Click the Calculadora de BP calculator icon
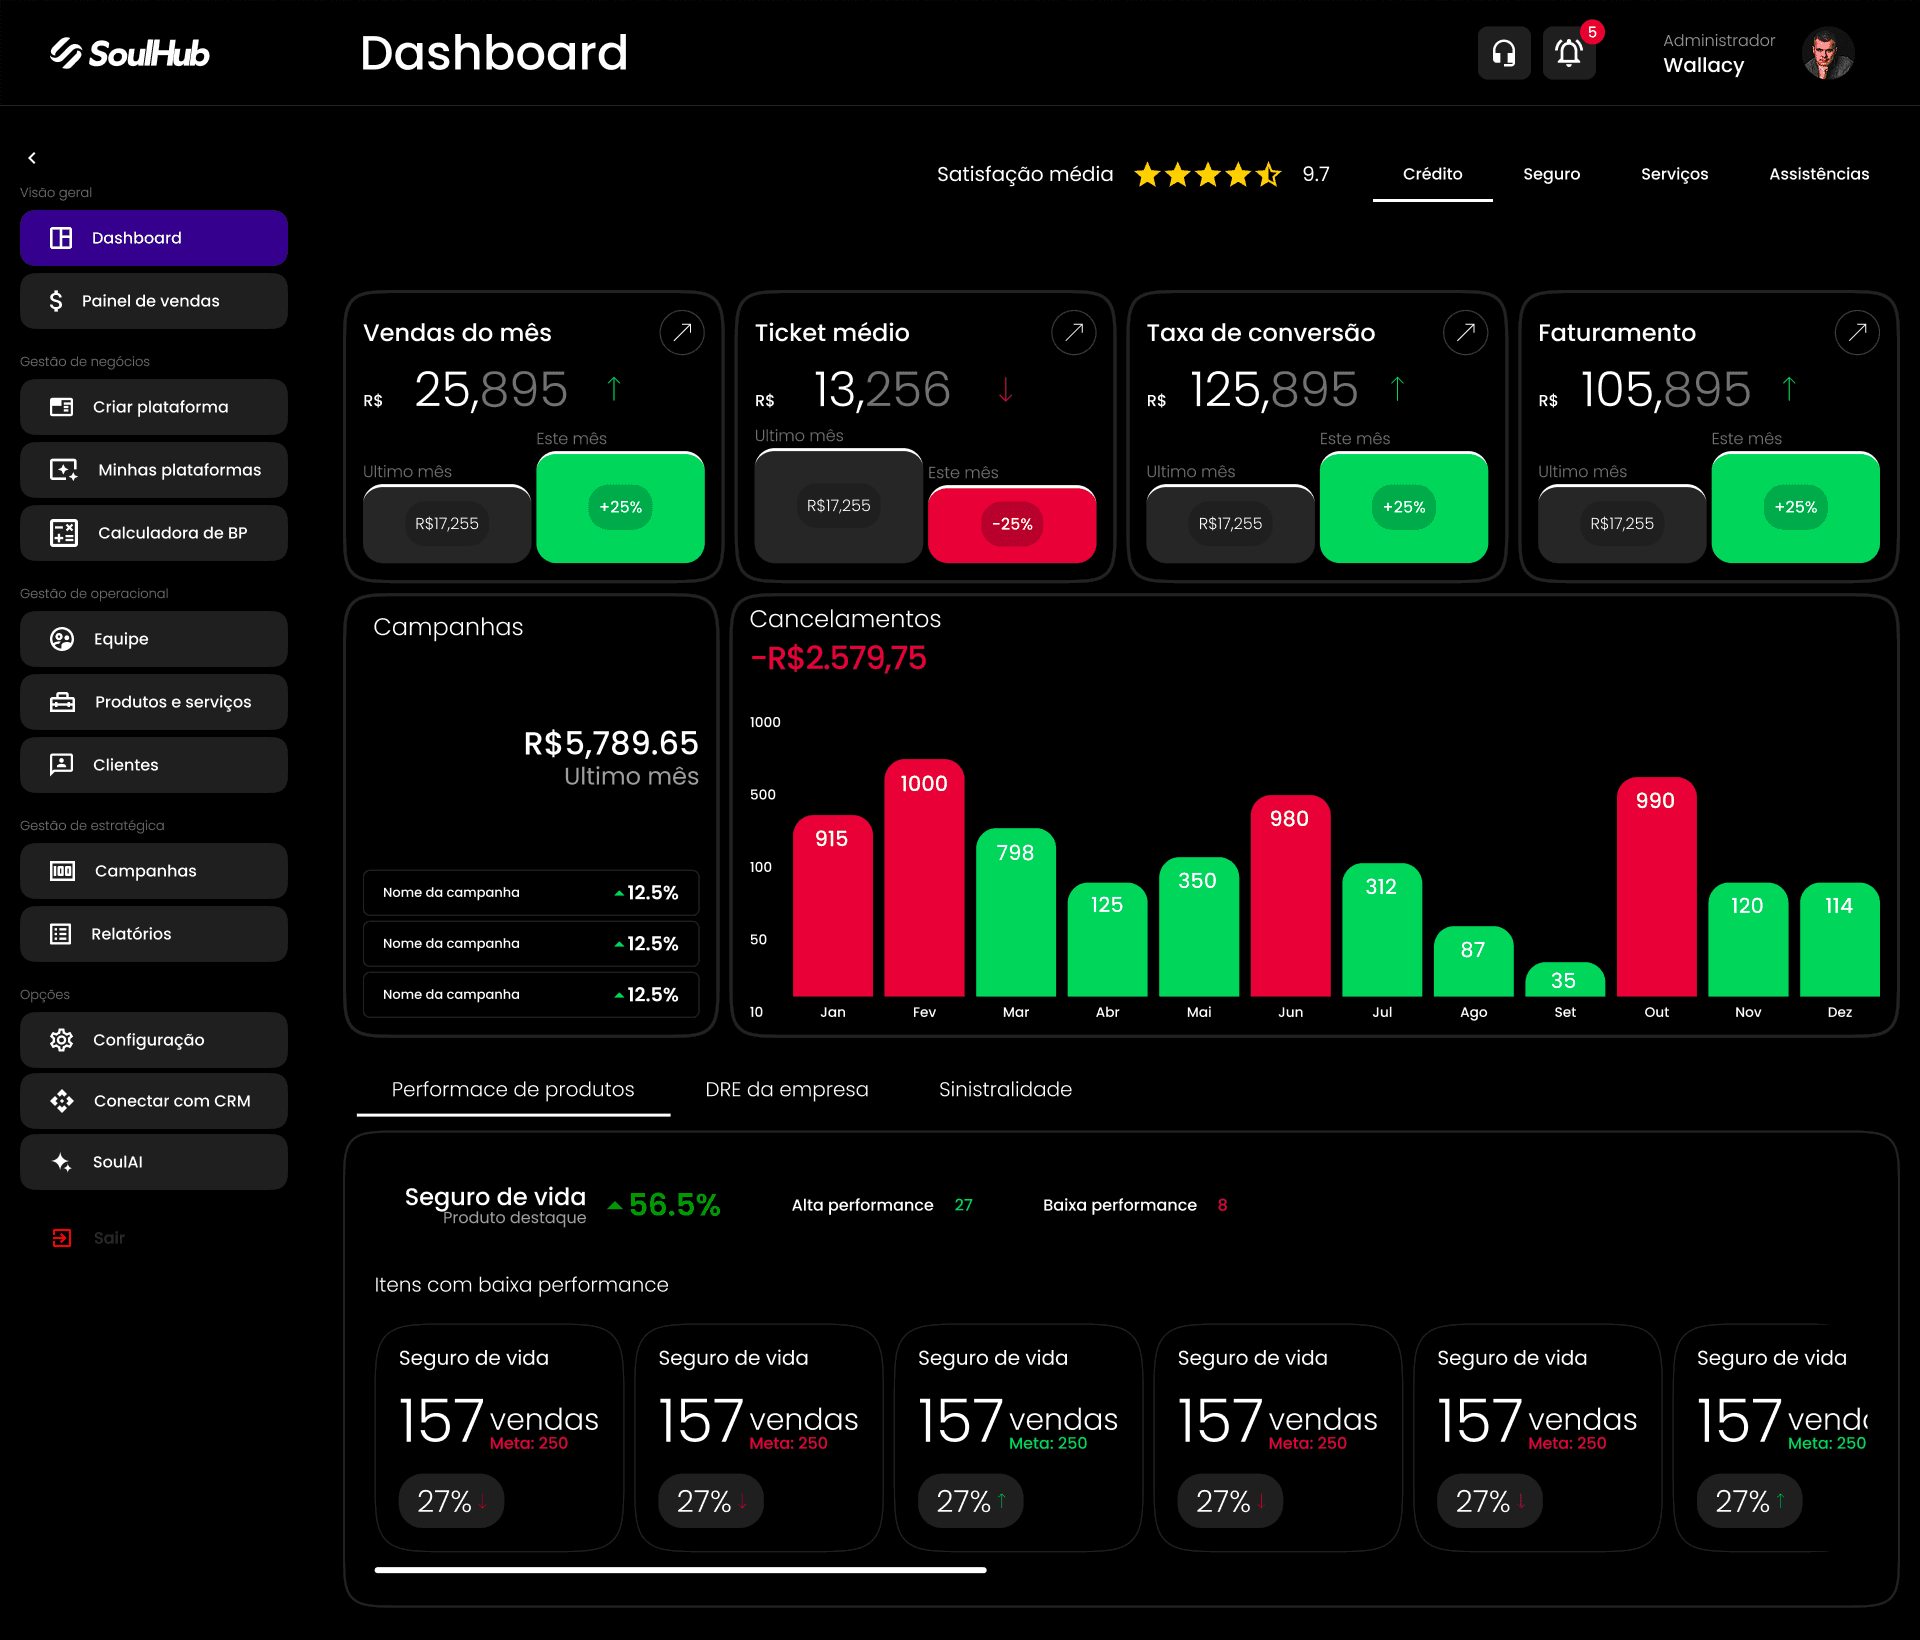Image resolution: width=1920 pixels, height=1640 pixels. point(64,533)
